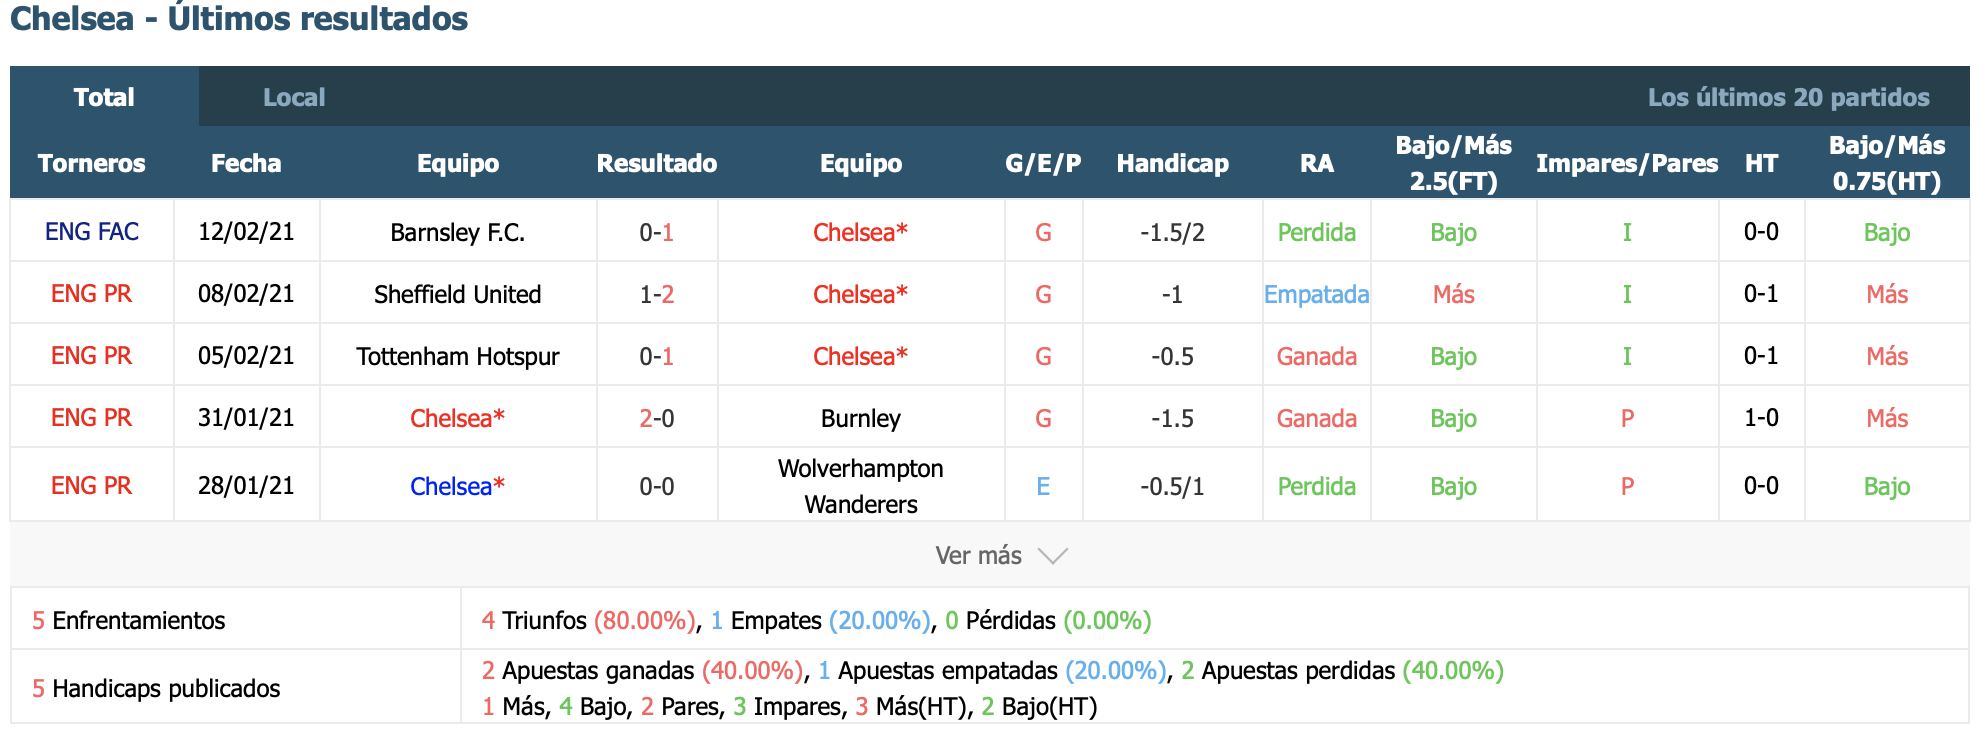Open the 2-0 Burnley match result

point(657,419)
